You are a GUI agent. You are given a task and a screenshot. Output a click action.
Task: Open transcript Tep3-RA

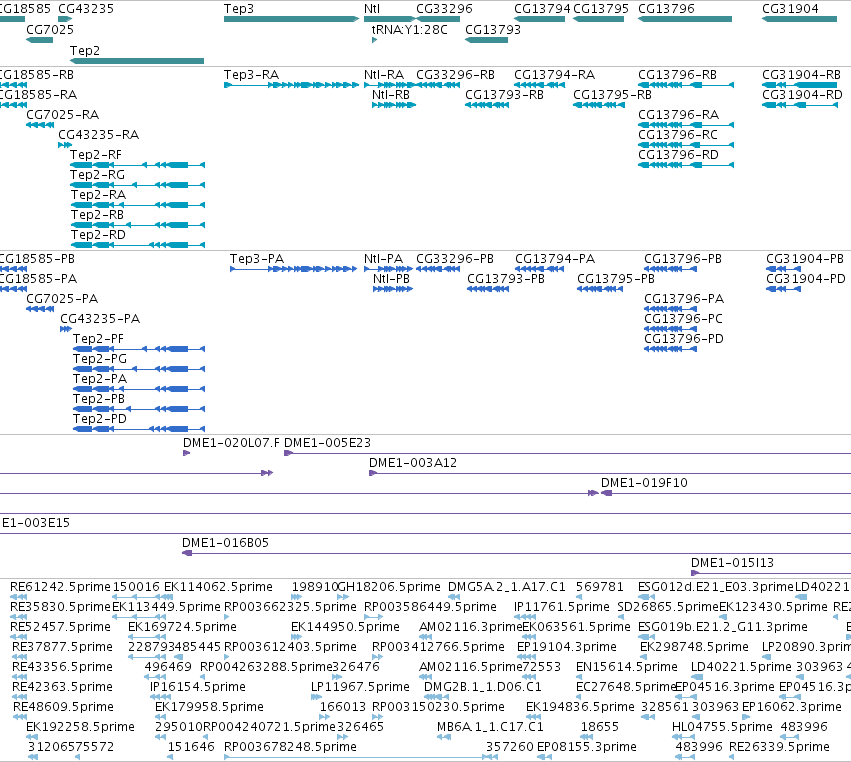coord(251,75)
